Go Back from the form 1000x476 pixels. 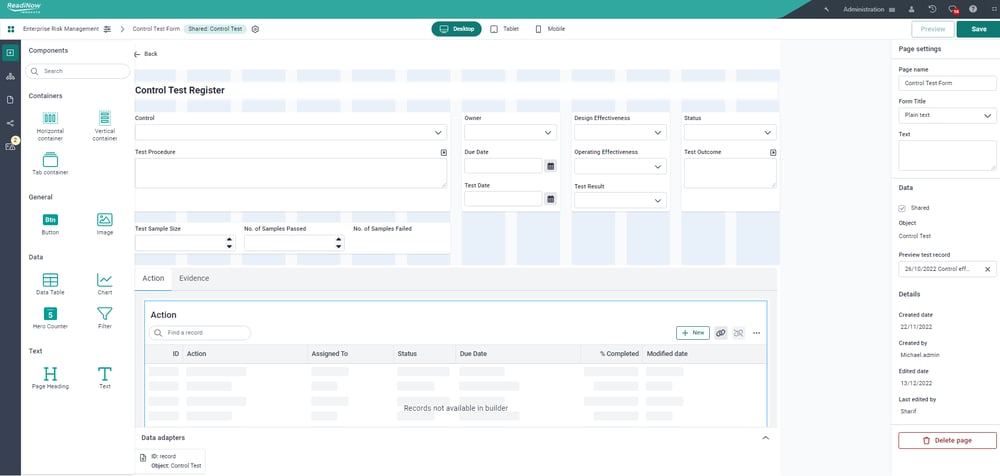coord(146,54)
